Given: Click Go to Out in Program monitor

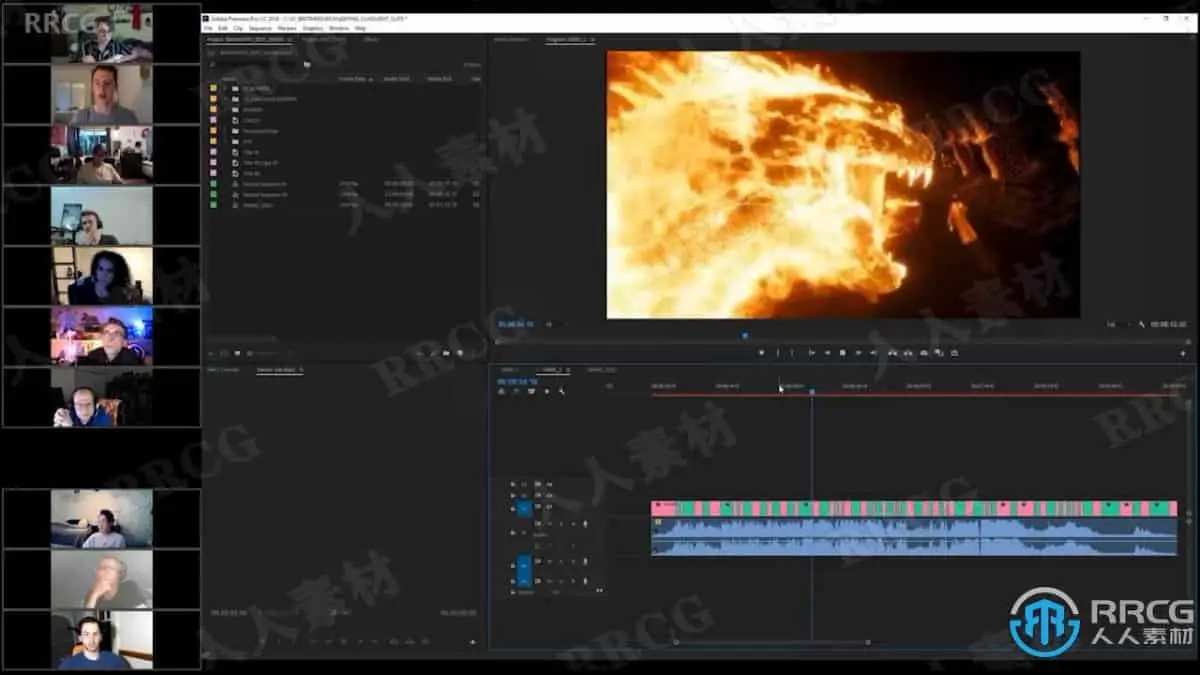Looking at the screenshot, I should [x=873, y=352].
